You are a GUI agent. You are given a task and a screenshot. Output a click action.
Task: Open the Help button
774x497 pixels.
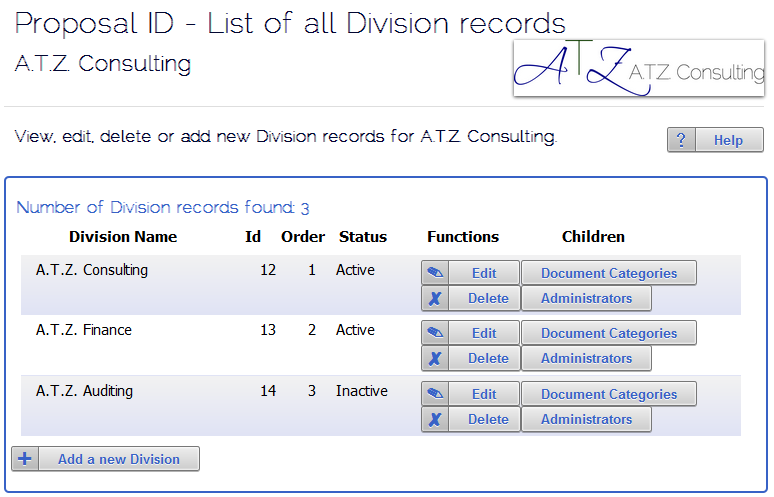(x=728, y=140)
